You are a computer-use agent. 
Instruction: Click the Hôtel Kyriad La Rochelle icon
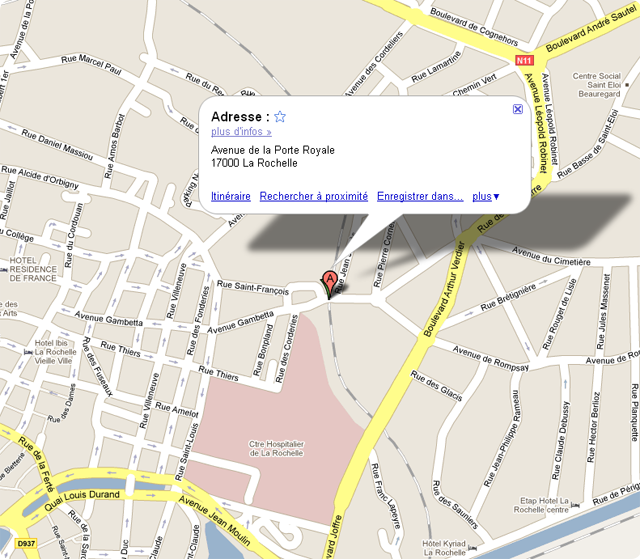click(472, 548)
